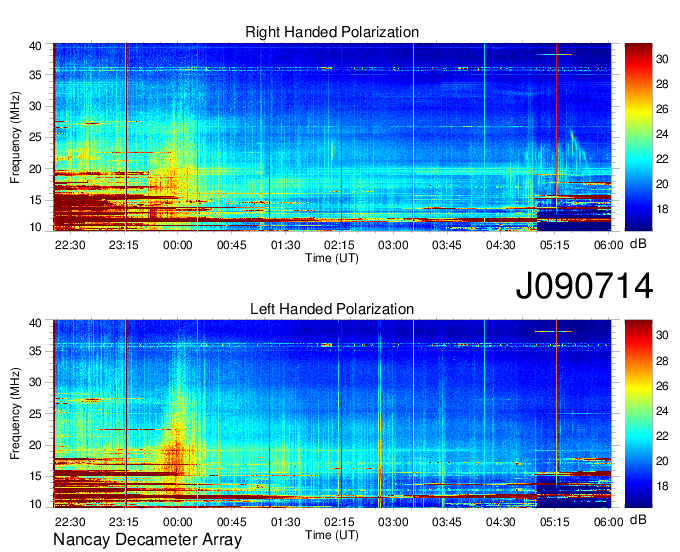The width and height of the screenshot is (680, 552).
Task: Click the '25' frequency tick on the bottom plot
Action: (35, 414)
